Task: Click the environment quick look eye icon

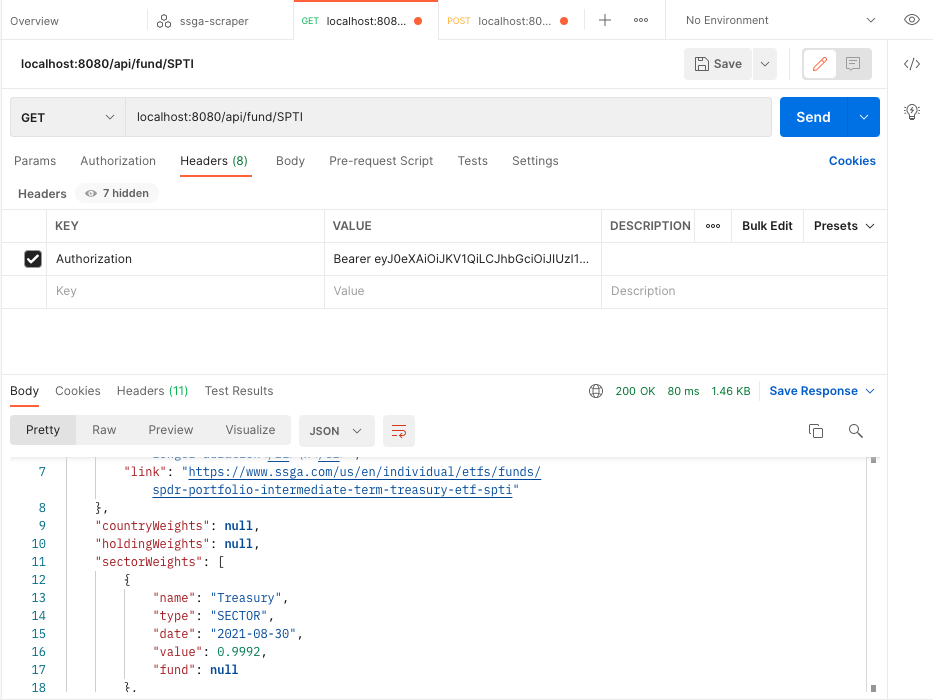Action: click(912, 20)
